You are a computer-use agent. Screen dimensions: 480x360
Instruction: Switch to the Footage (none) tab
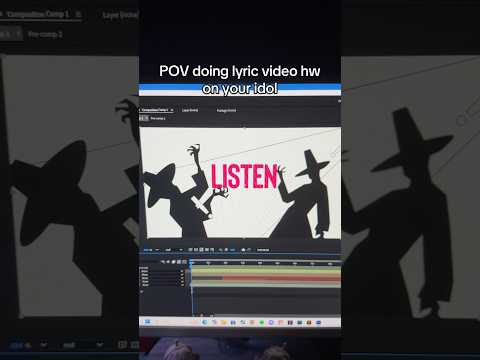coord(226,110)
